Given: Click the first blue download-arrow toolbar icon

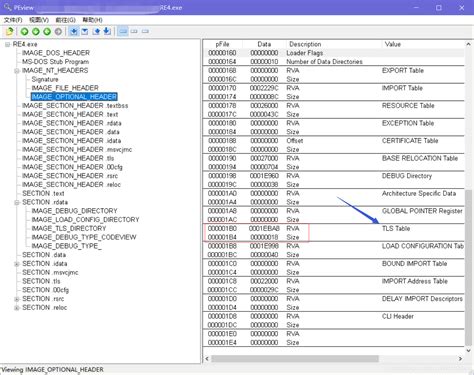Looking at the screenshot, I should pos(74,32).
